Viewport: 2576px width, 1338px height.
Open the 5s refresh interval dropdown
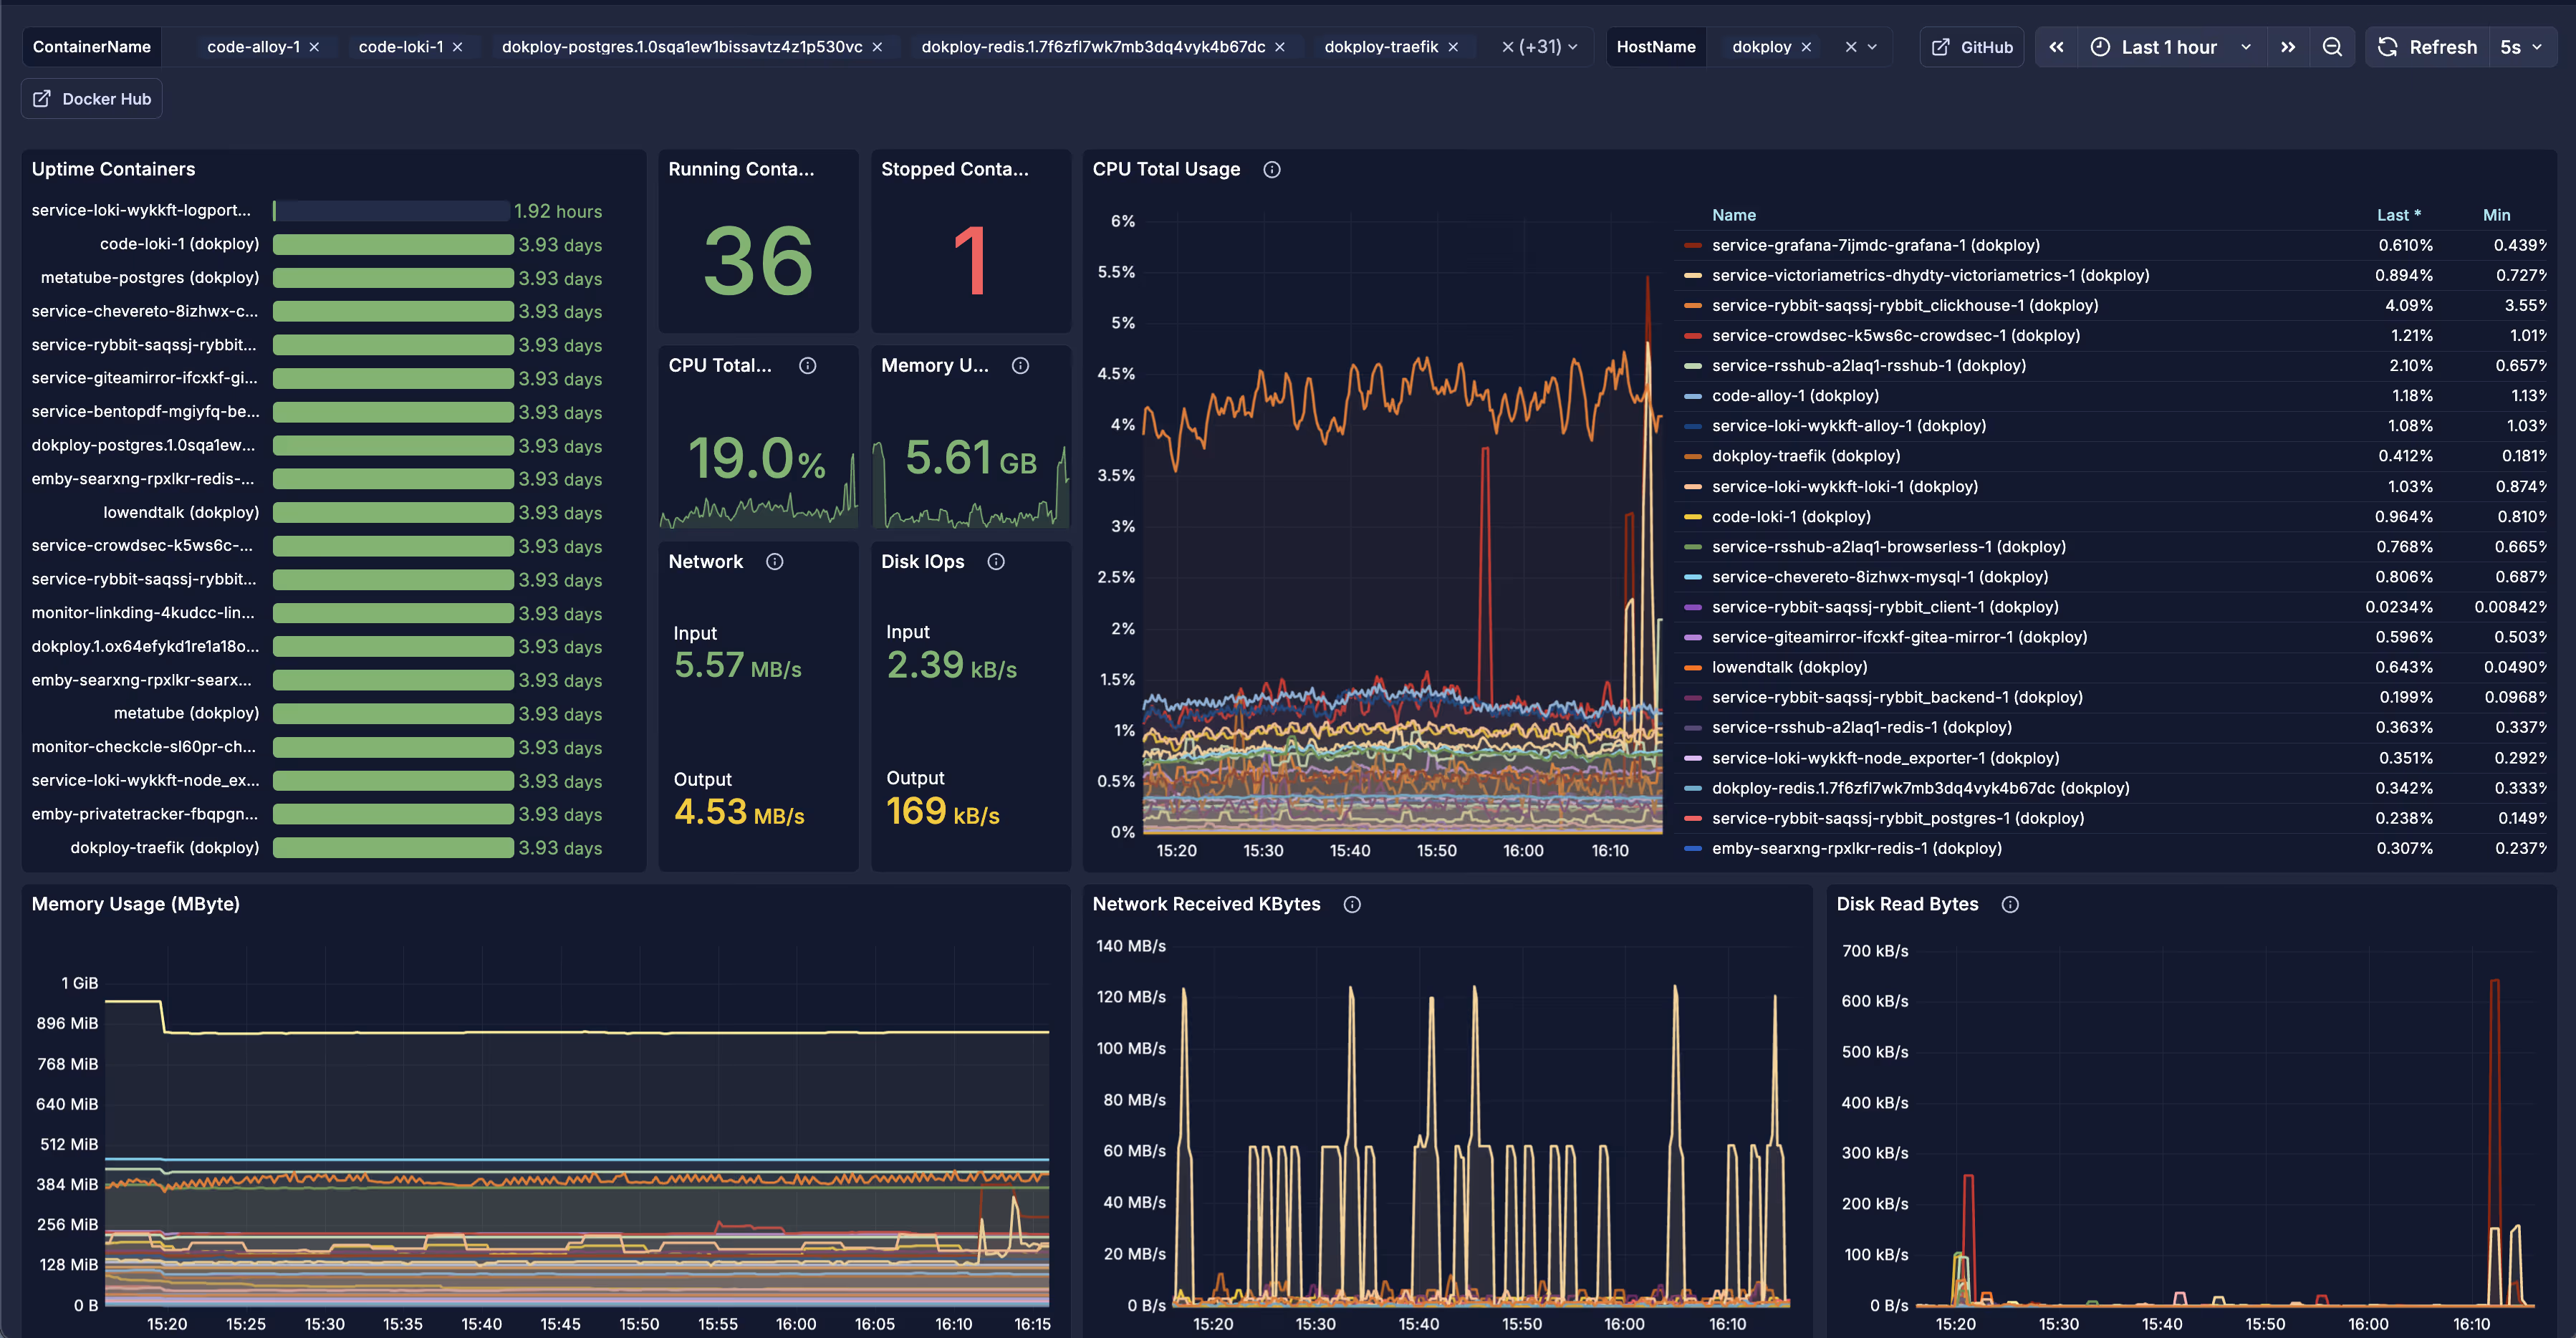coord(2520,47)
